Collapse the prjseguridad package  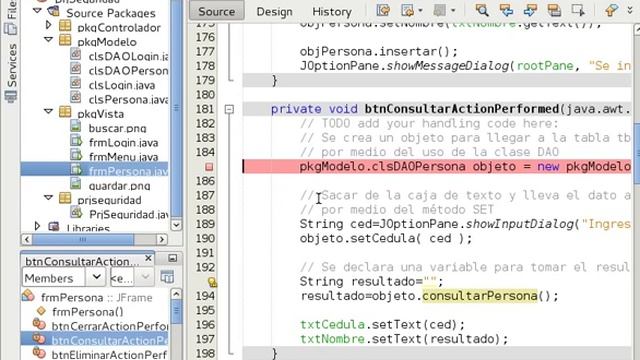pyautogui.click(x=49, y=198)
